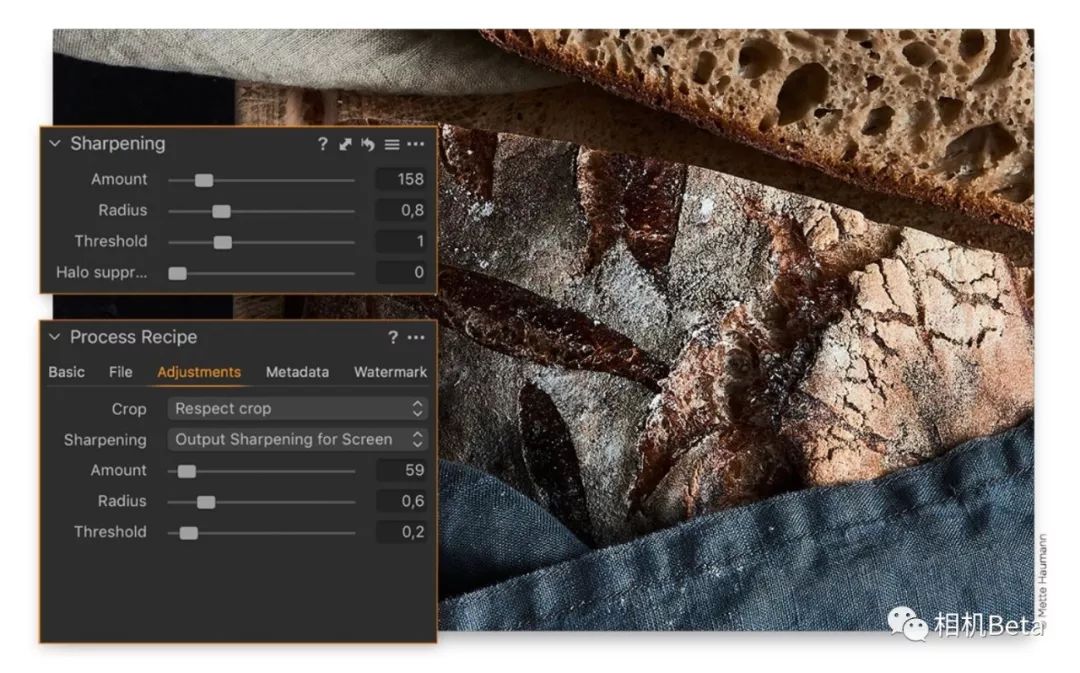Click the Sharpening Amount value field 158

(401, 179)
